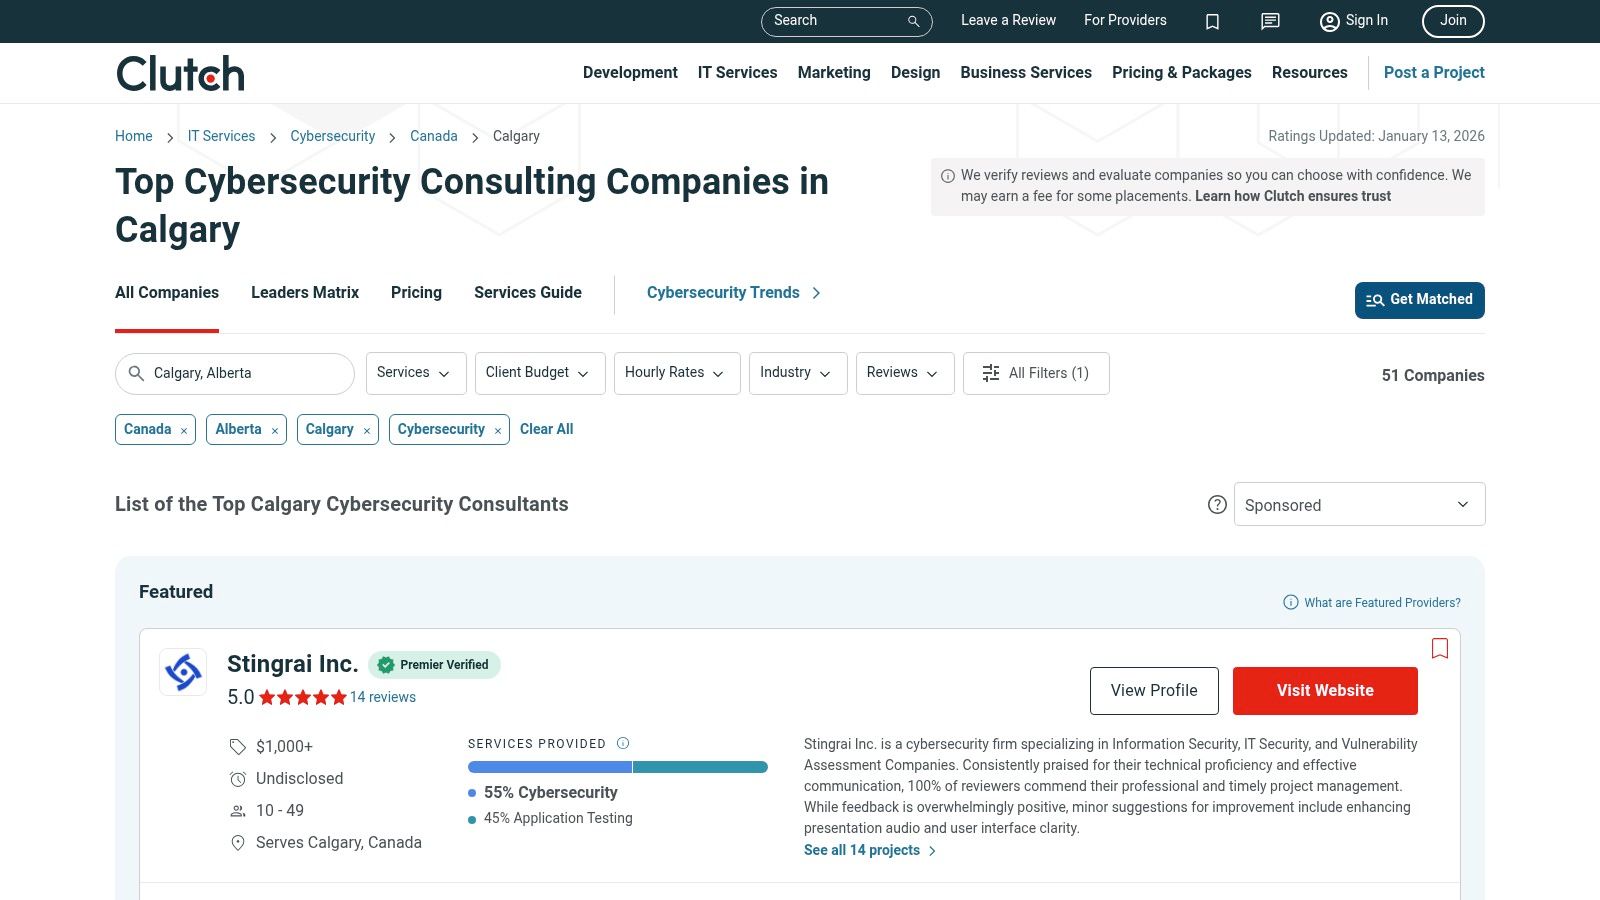Image resolution: width=1600 pixels, height=900 pixels.
Task: Expand the Hourly Rates dropdown
Action: coord(676,373)
